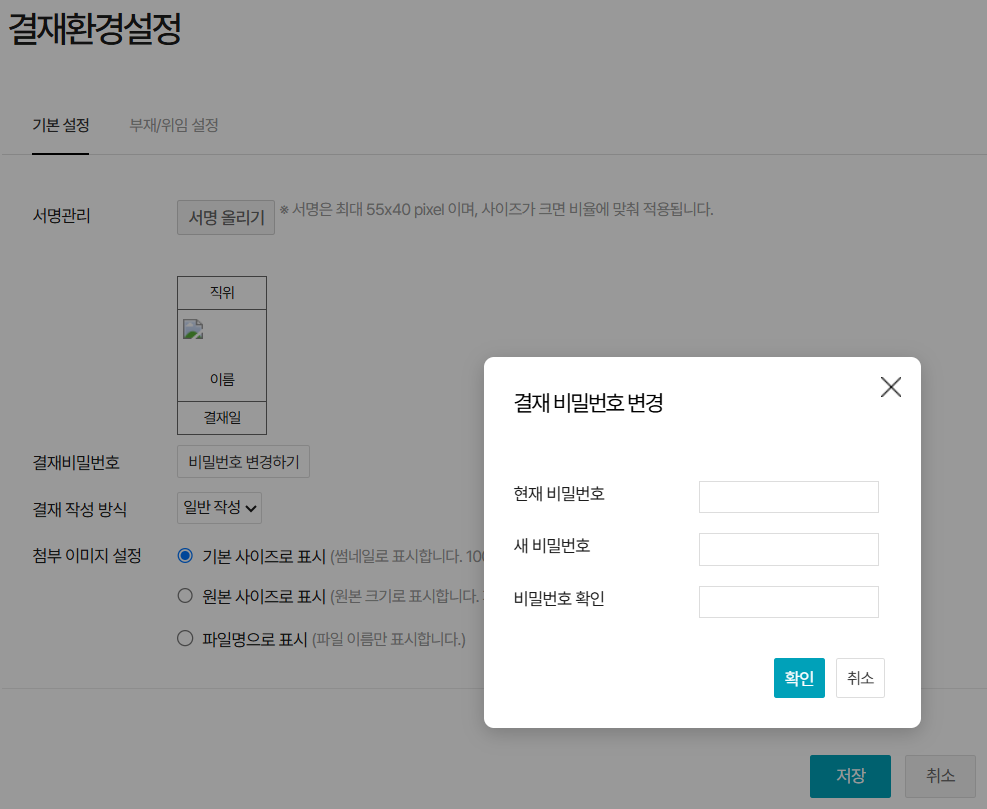Click the 현재 비밀번호 input field

click(x=788, y=497)
